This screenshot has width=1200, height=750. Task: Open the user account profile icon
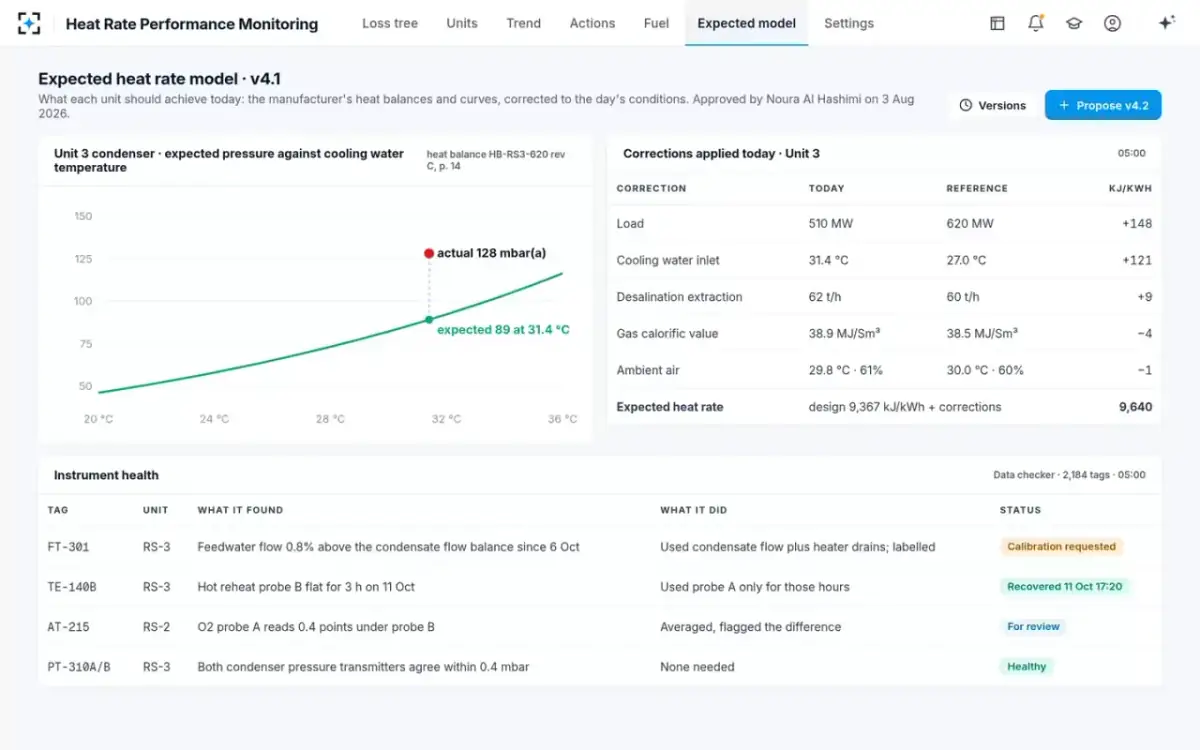[1112, 23]
